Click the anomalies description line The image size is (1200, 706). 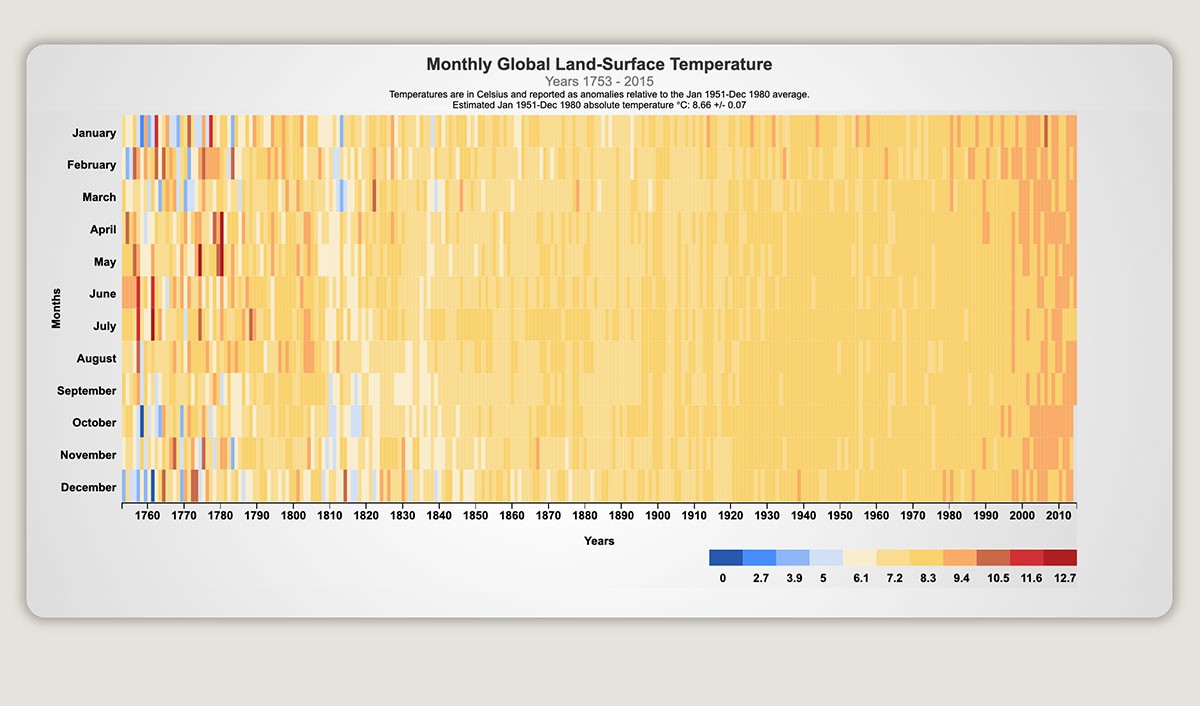(x=599, y=94)
